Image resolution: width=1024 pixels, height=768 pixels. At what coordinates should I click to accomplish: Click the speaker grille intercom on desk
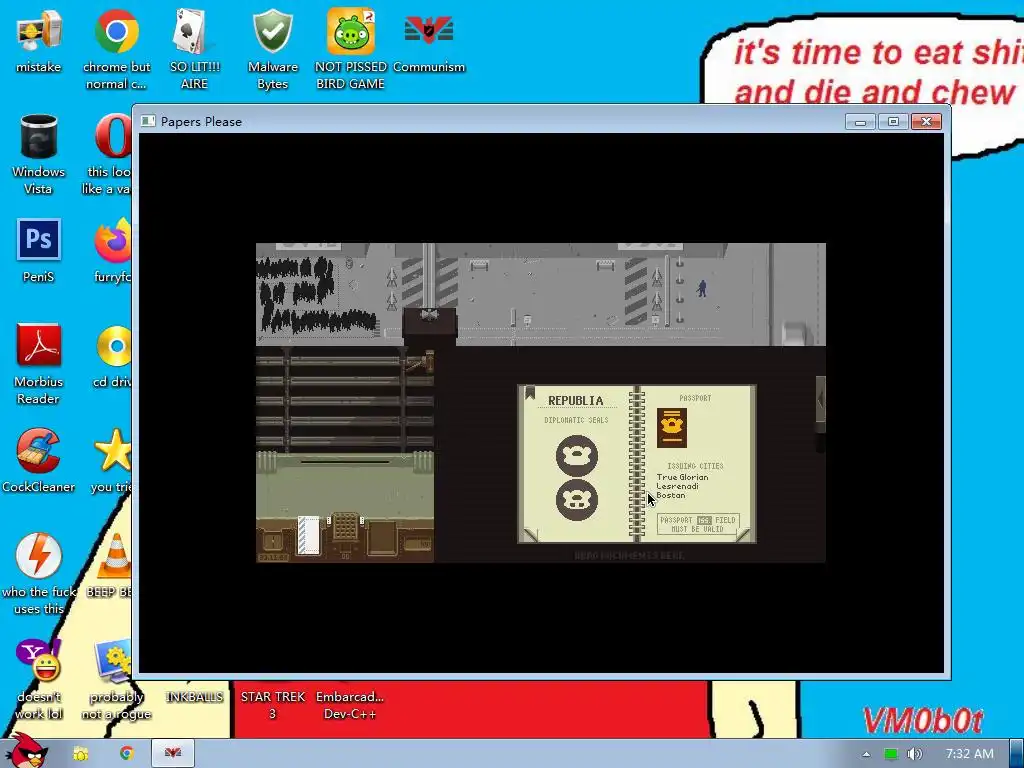tap(345, 526)
